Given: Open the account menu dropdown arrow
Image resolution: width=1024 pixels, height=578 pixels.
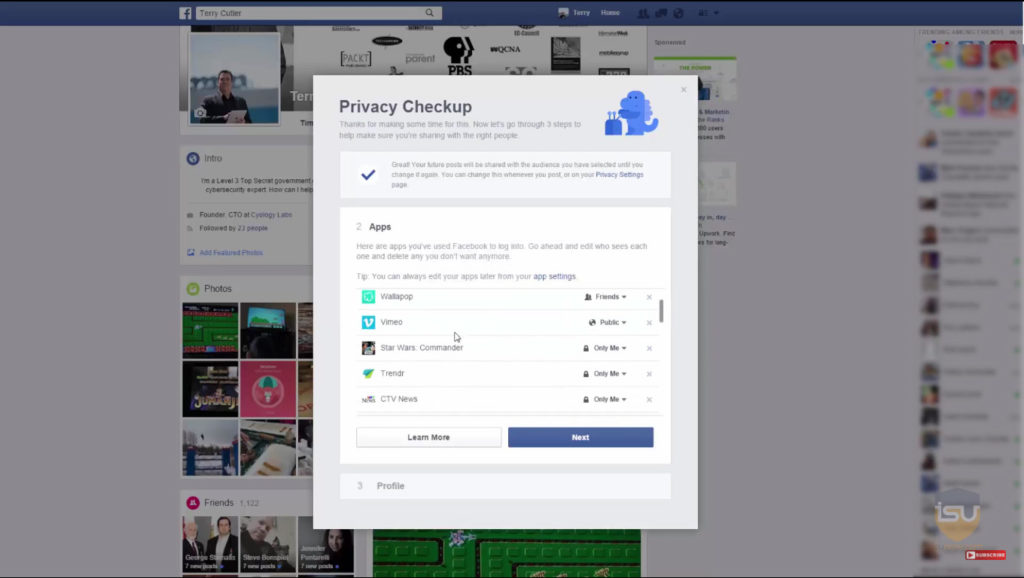Looking at the screenshot, I should pos(716,13).
